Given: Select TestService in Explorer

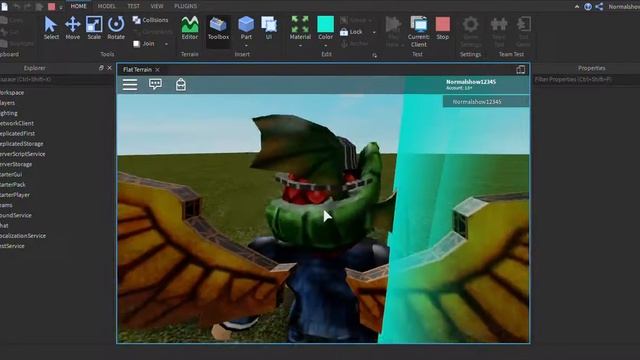Looking at the screenshot, I should (12, 246).
